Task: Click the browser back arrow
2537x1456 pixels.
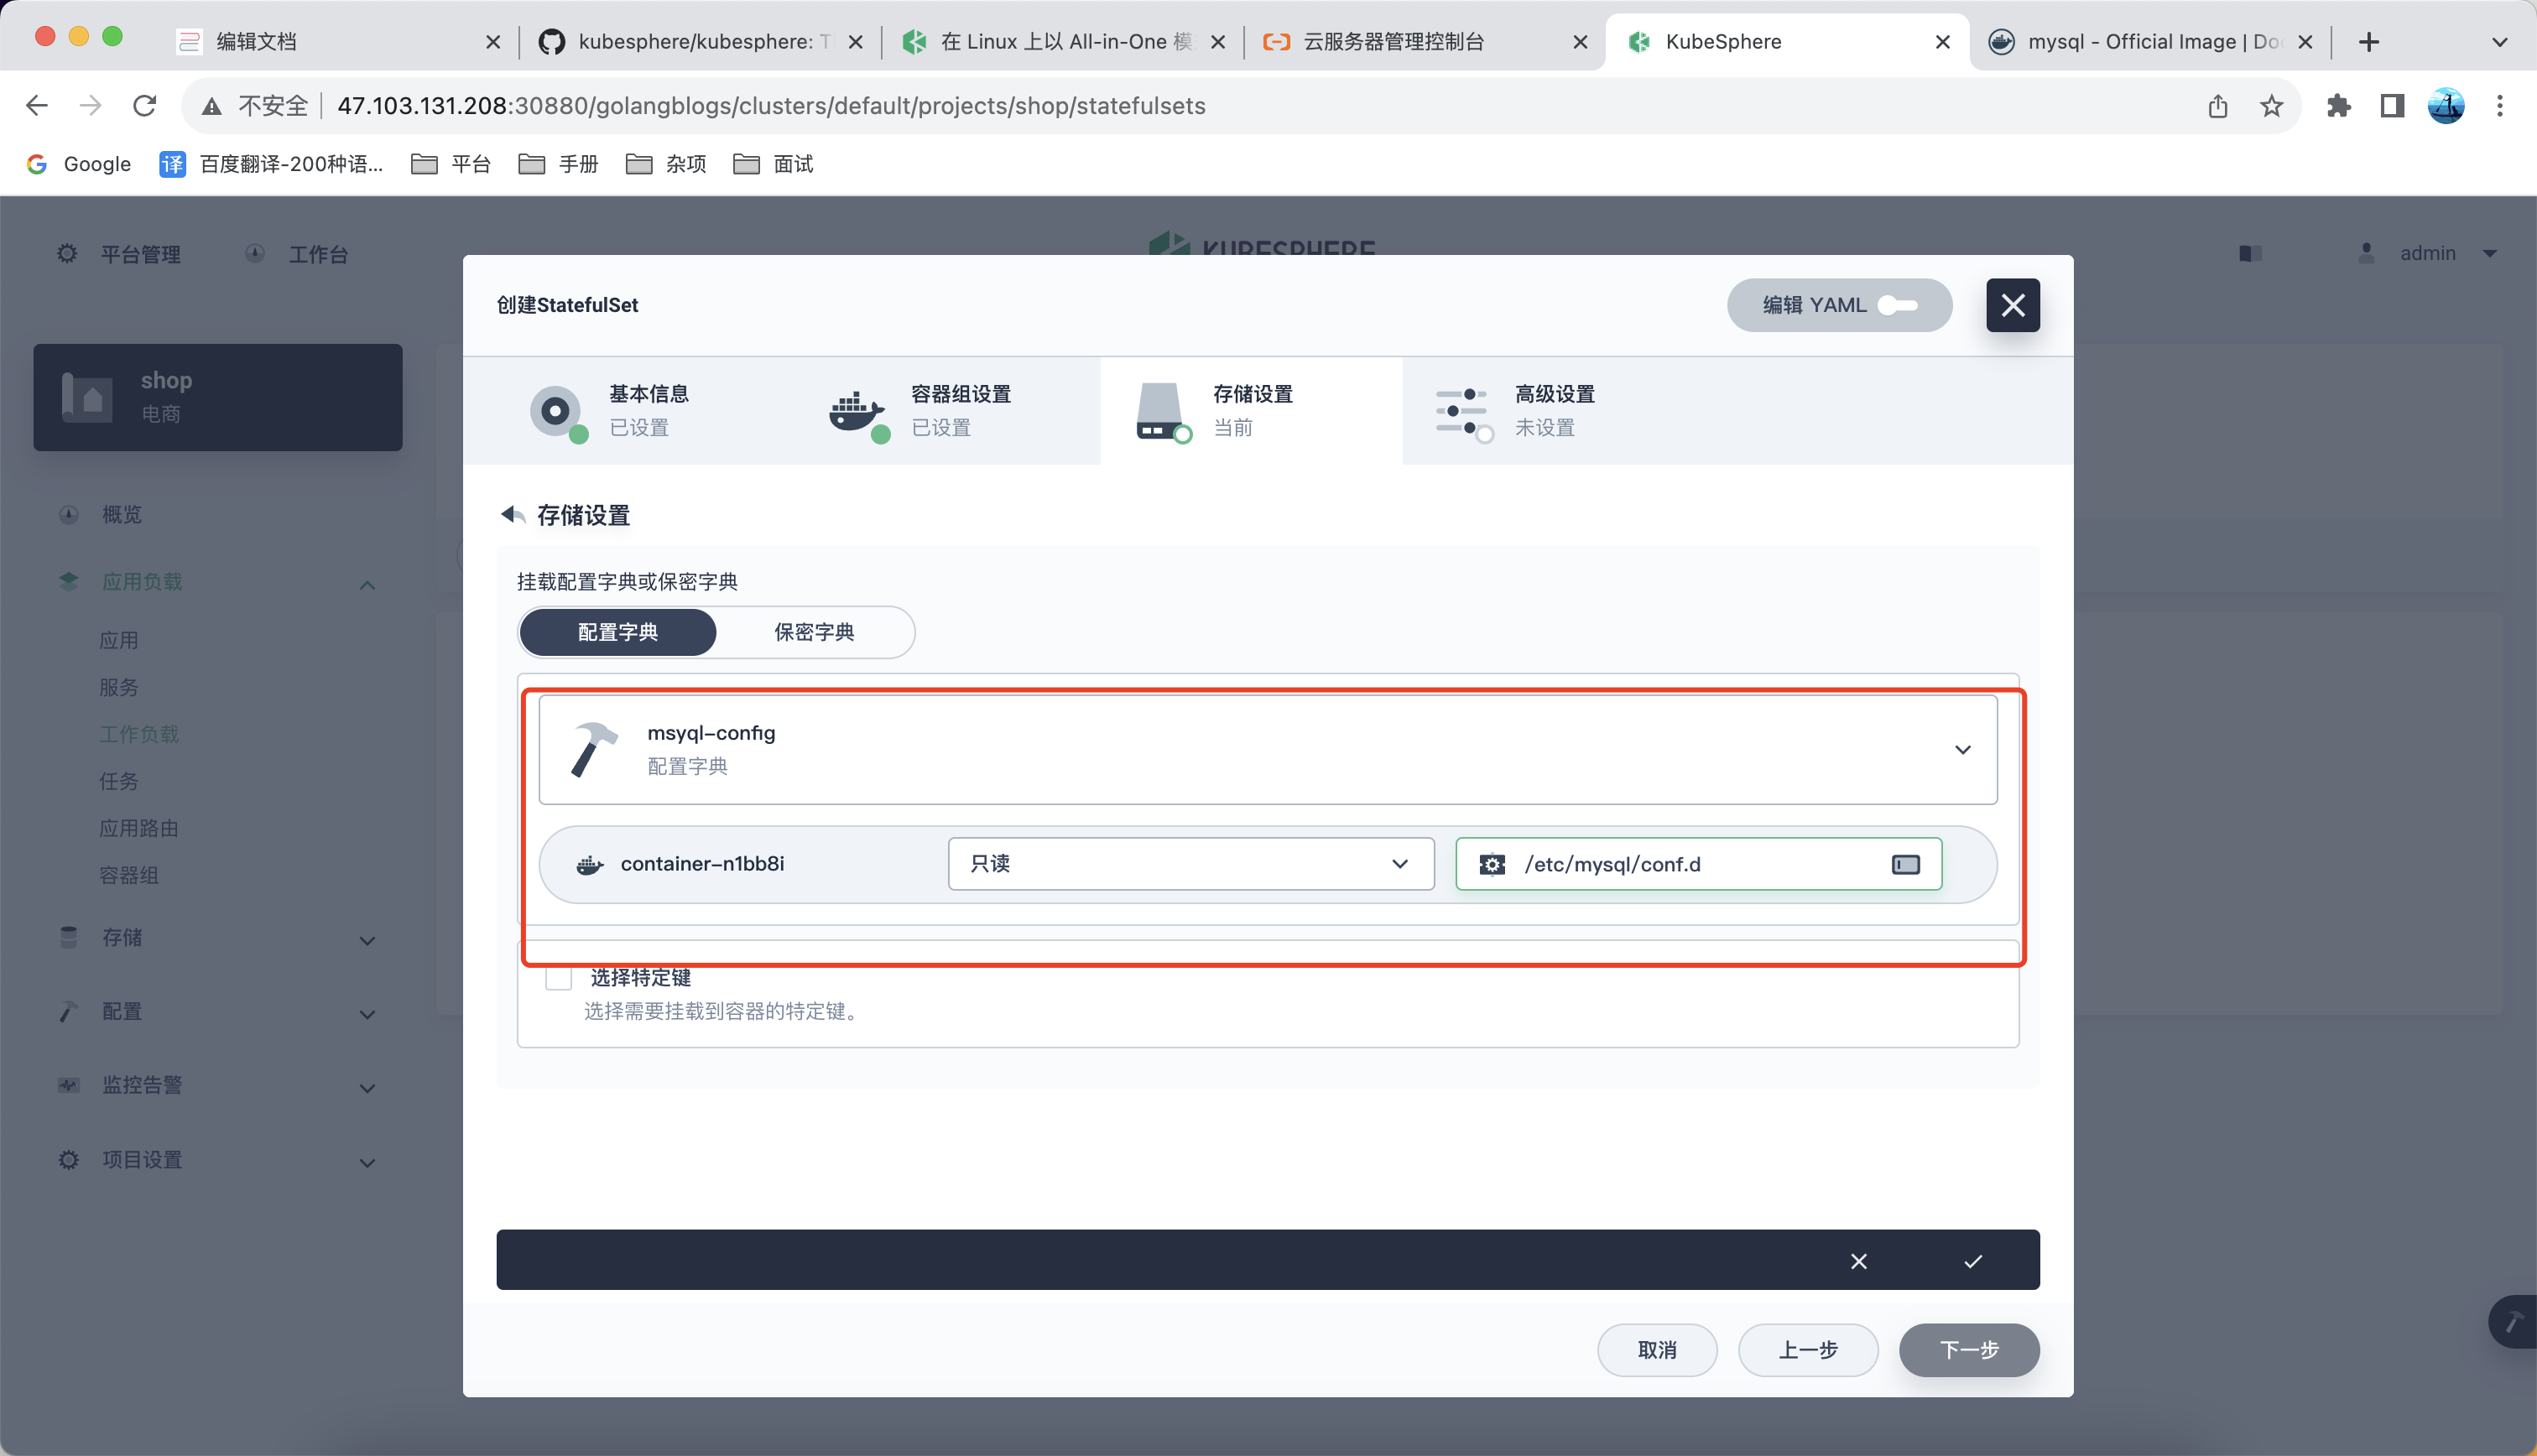Action: tap(37, 105)
